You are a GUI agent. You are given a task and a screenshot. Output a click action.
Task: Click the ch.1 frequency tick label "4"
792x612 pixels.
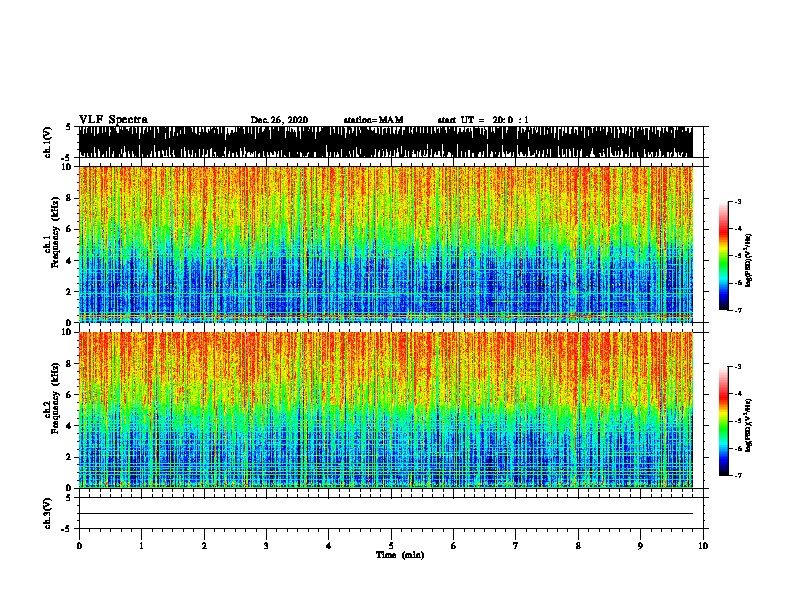(70, 261)
